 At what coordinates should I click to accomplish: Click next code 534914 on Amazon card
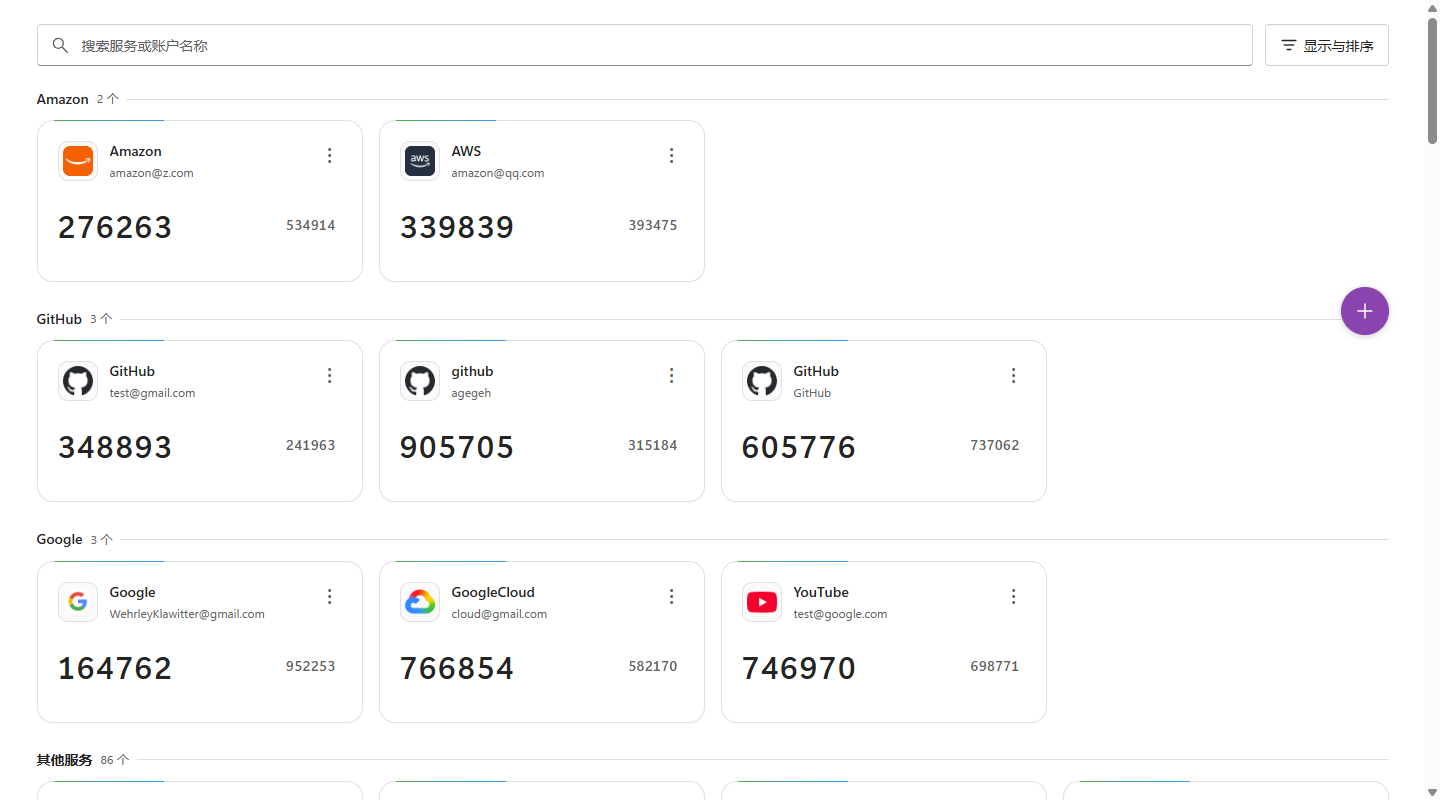311,225
